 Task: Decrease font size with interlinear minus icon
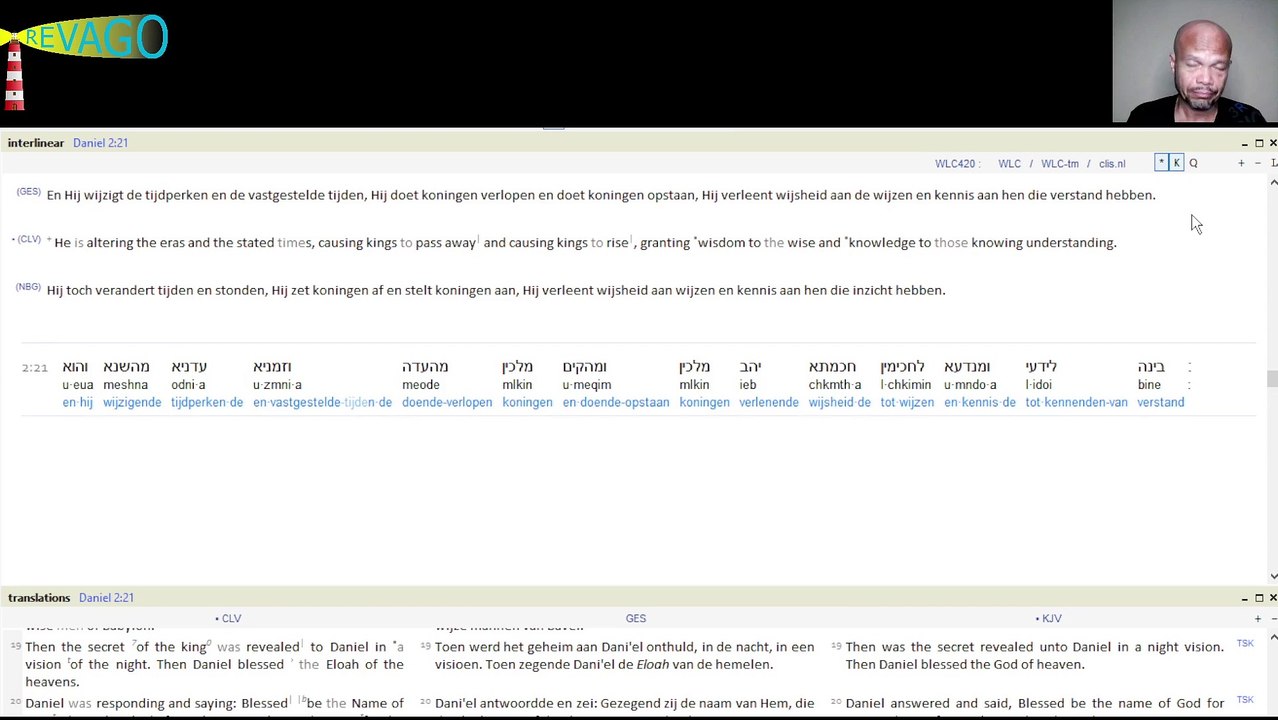pyautogui.click(x=1258, y=163)
